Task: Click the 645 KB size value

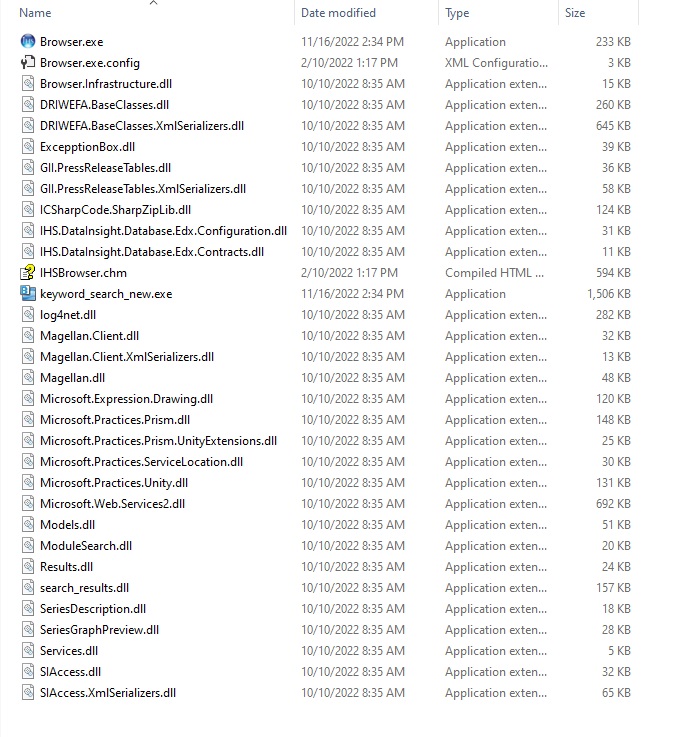Action: pos(613,126)
